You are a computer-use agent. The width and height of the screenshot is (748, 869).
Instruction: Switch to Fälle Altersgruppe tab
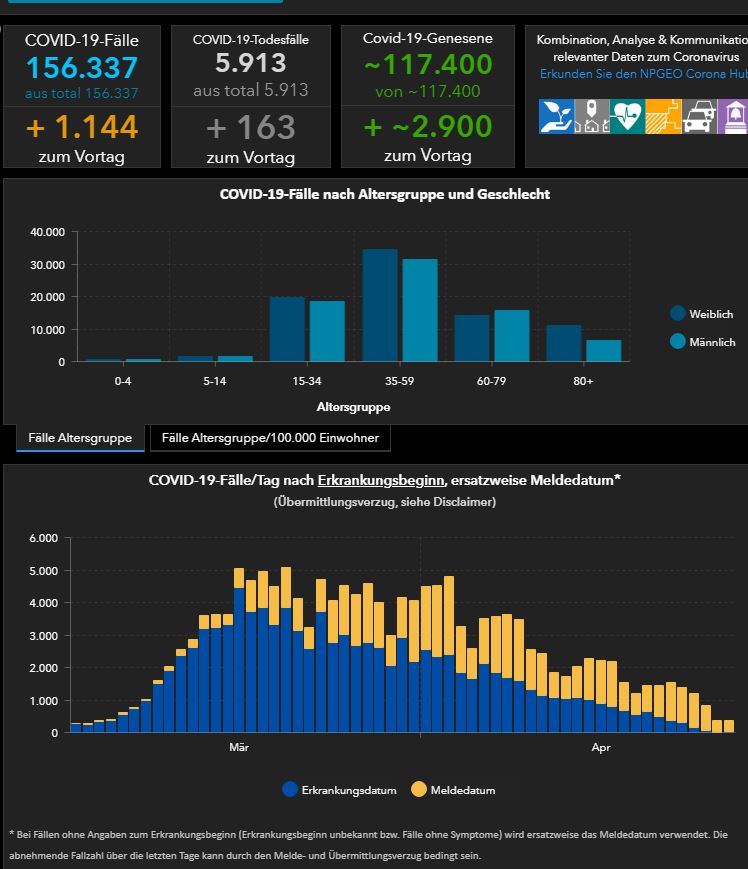tap(80, 438)
